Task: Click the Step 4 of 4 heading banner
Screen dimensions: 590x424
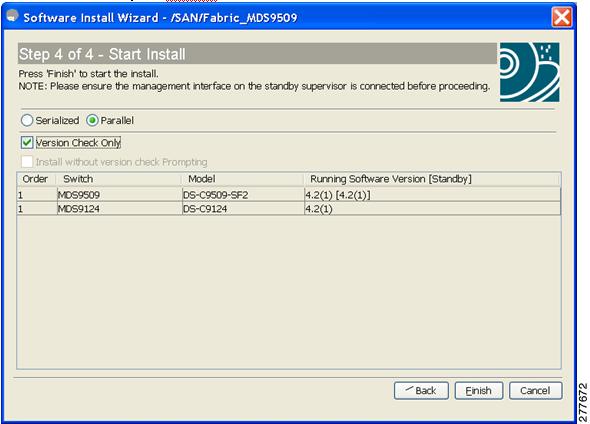Action: (257, 54)
